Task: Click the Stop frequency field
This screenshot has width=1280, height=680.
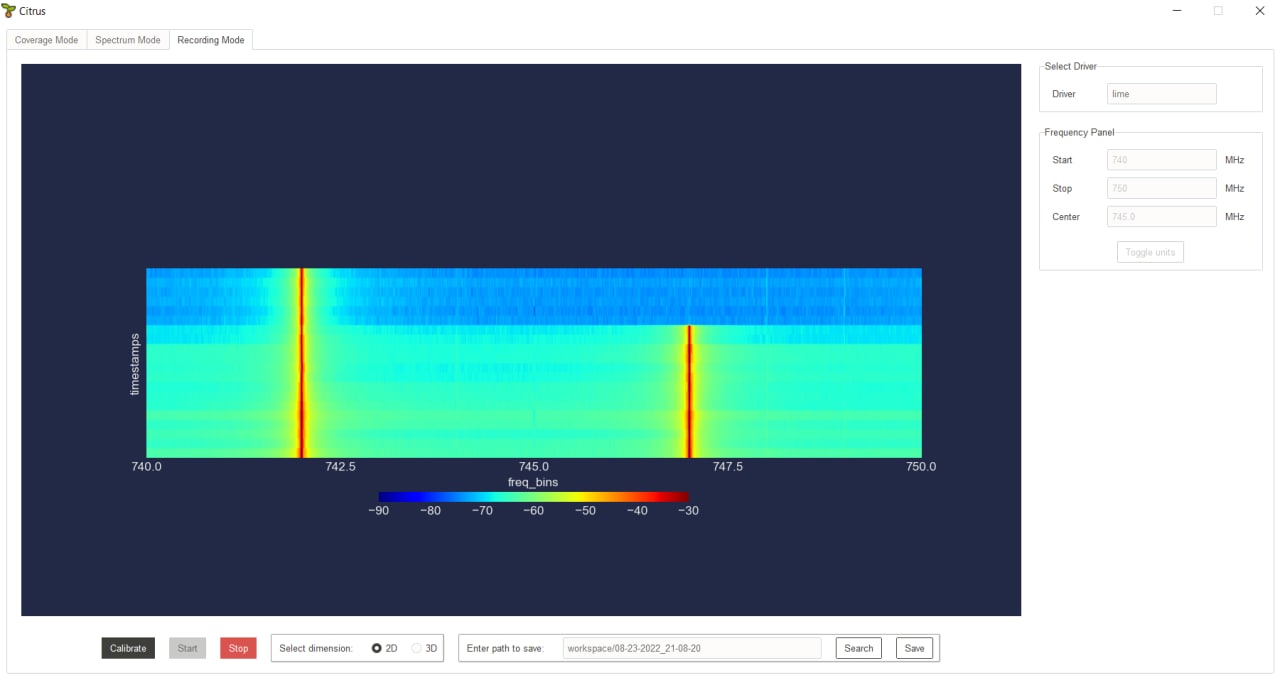Action: pos(1162,188)
